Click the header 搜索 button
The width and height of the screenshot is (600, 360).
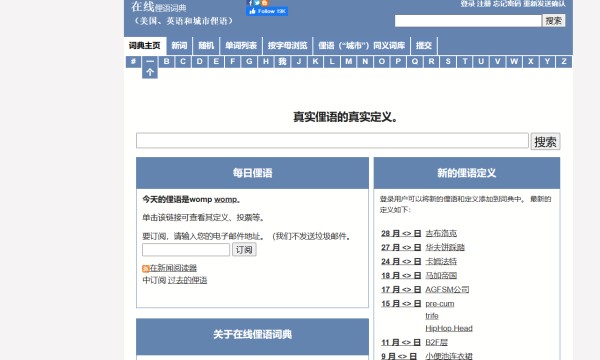(x=554, y=21)
